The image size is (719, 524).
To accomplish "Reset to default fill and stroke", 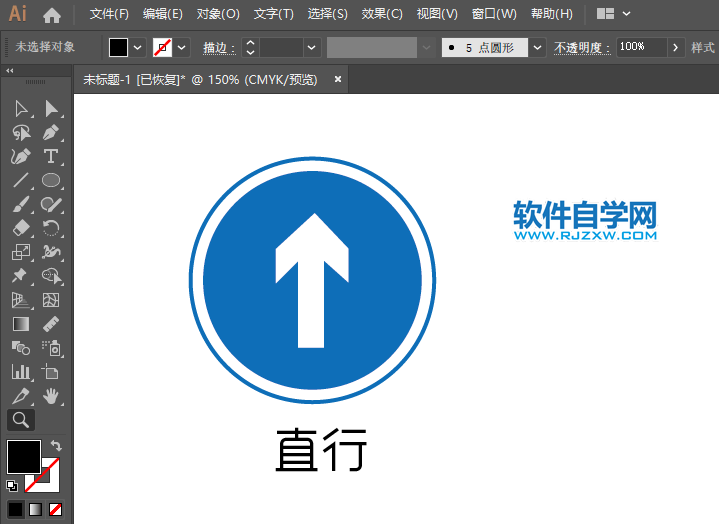I will (x=12, y=486).
